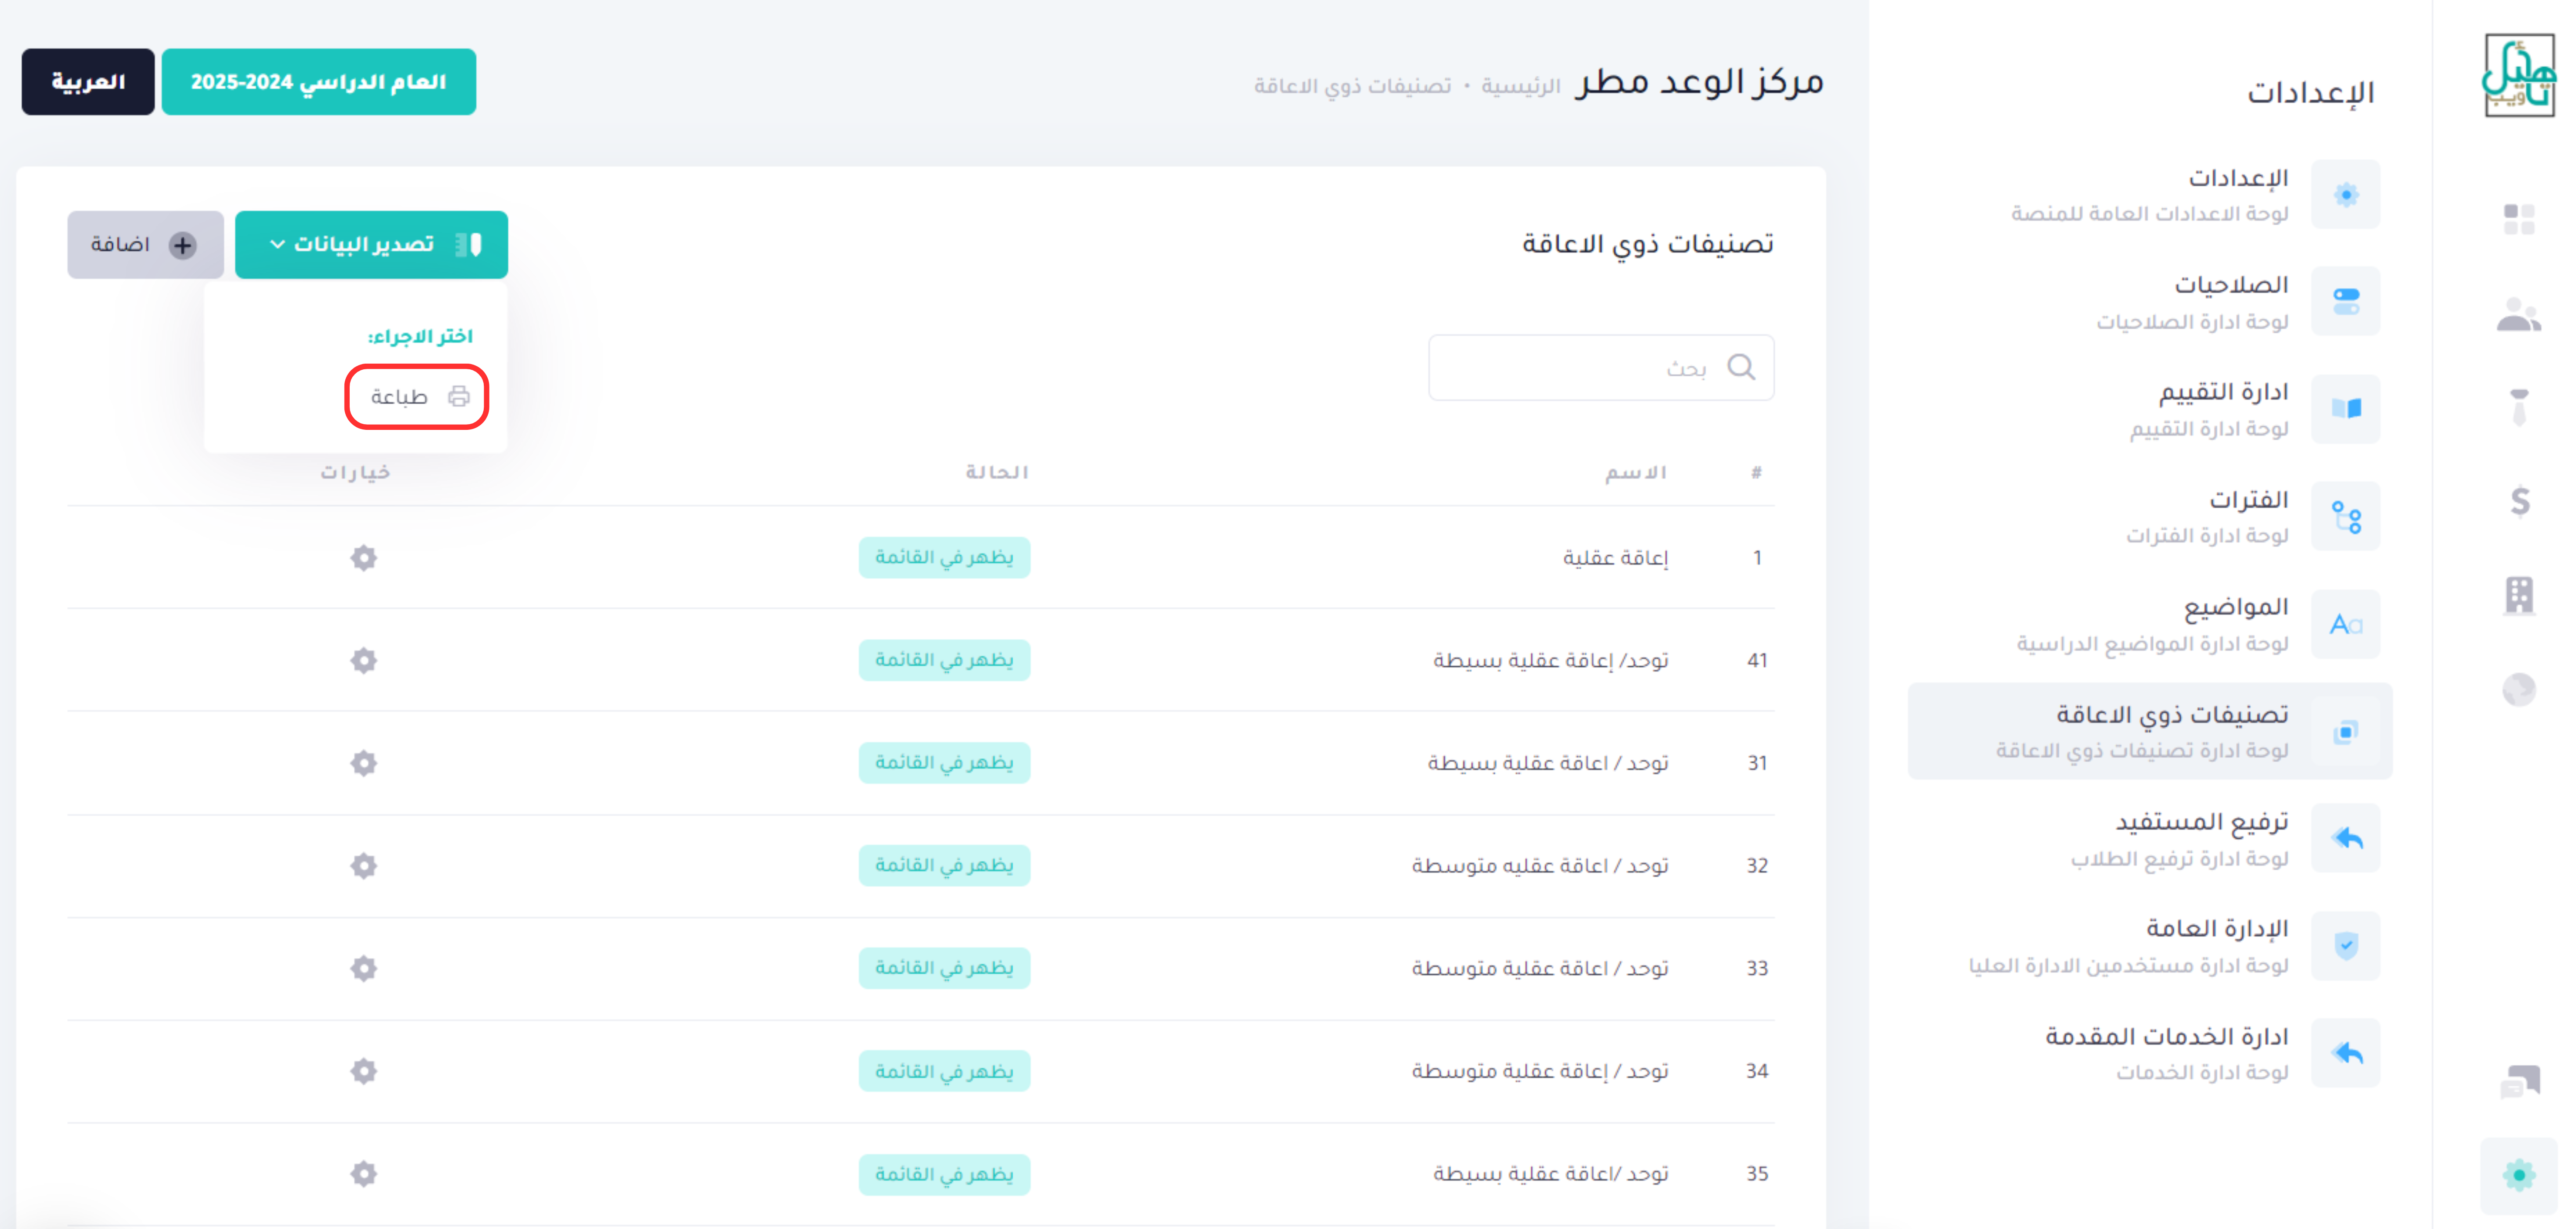This screenshot has height=1229, width=2576.
Task: Click status badge يظهر في القائمة in row 1
Action: [x=944, y=557]
